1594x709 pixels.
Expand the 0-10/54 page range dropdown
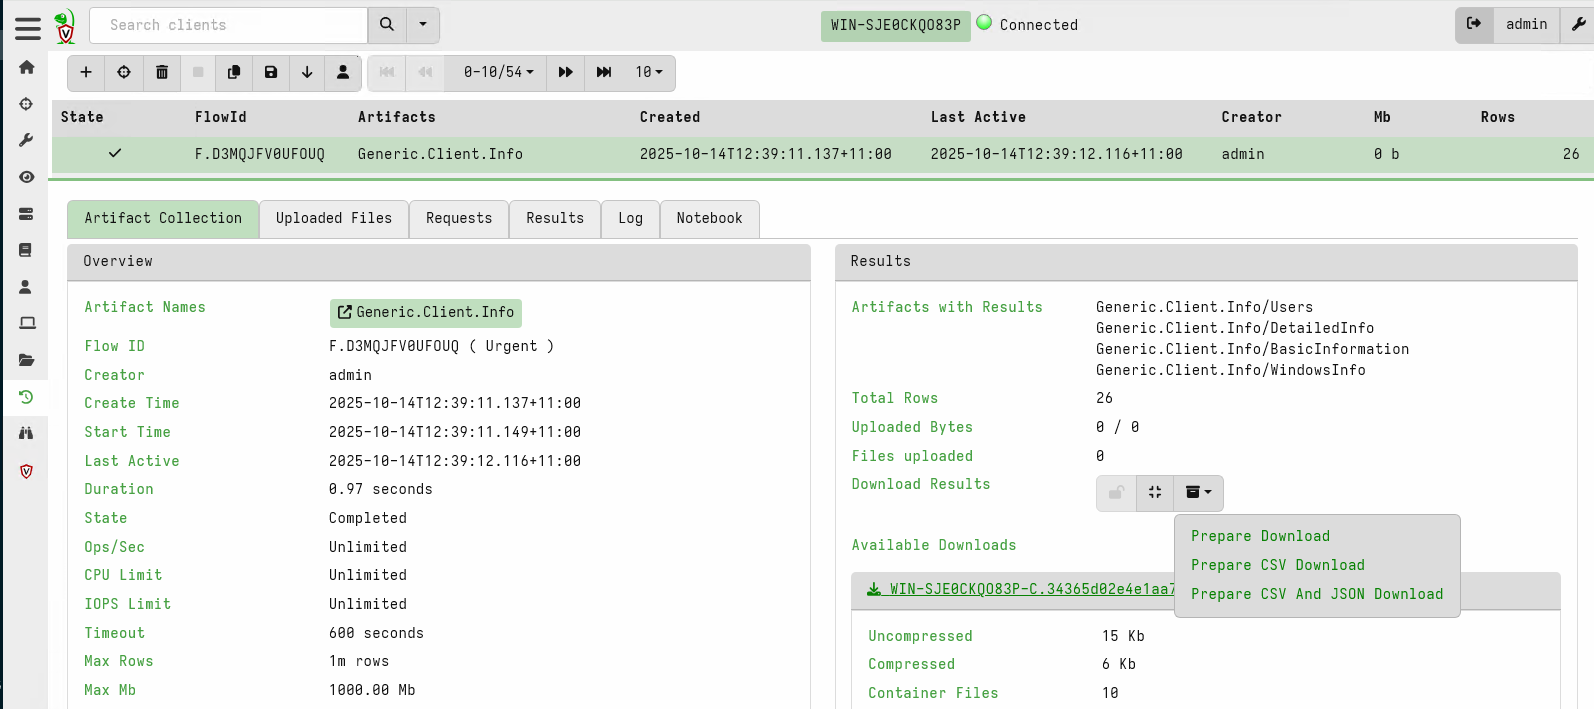click(x=498, y=72)
